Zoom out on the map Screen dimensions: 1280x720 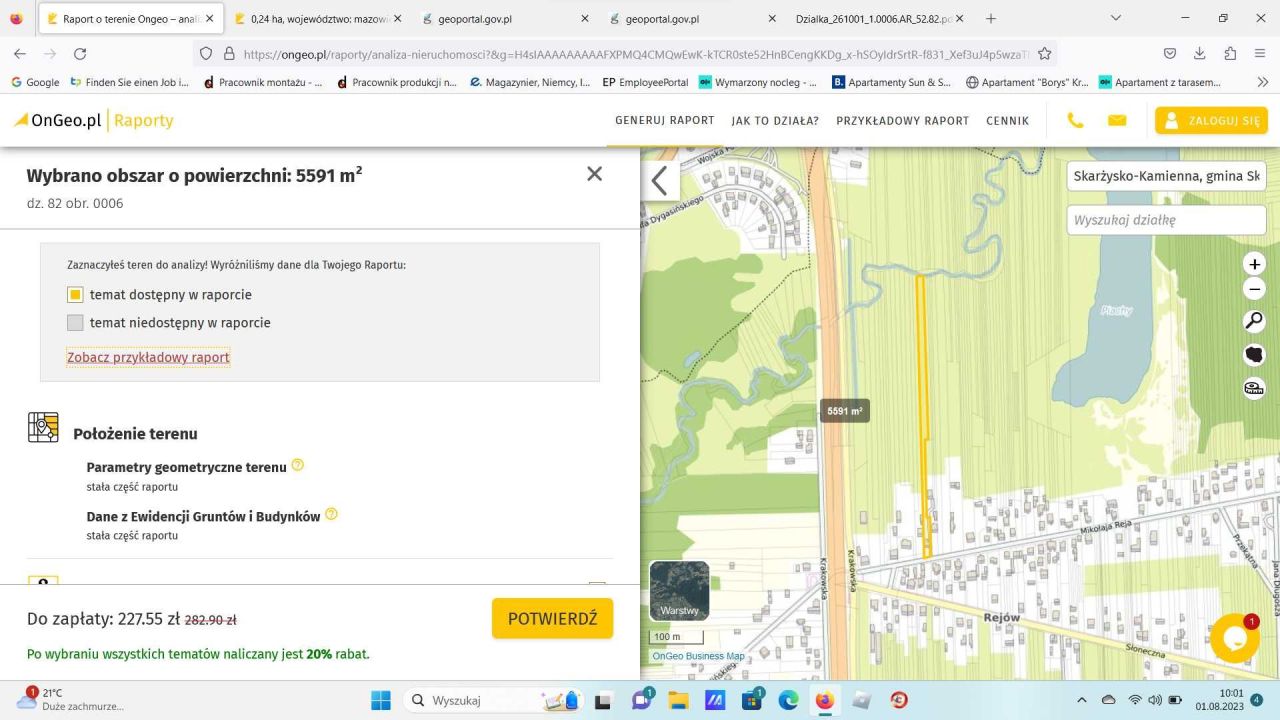1254,289
